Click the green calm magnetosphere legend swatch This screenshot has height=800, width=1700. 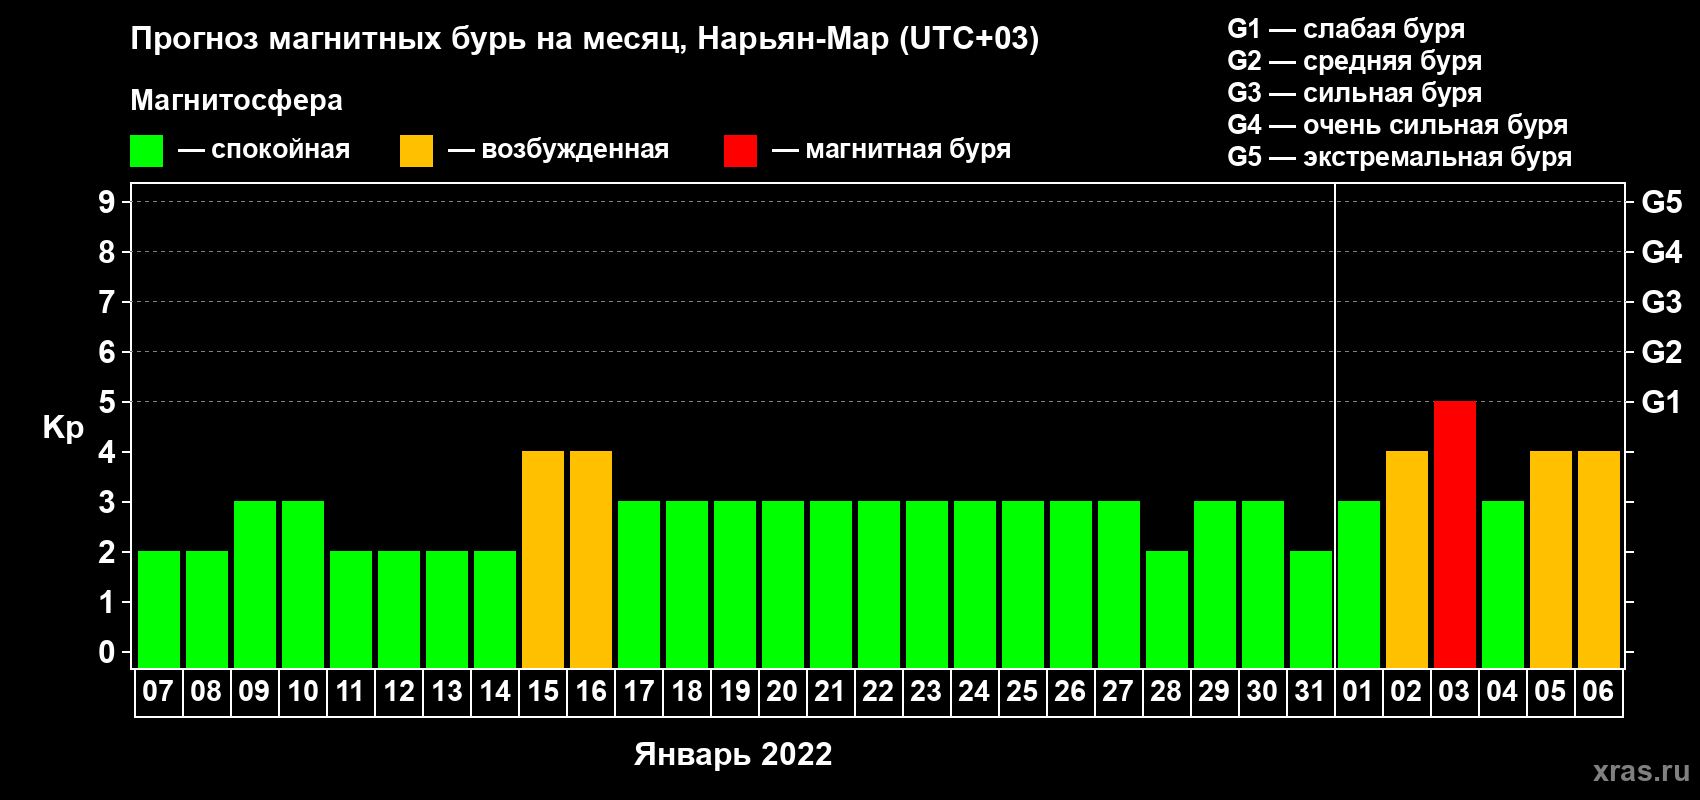tap(146, 151)
